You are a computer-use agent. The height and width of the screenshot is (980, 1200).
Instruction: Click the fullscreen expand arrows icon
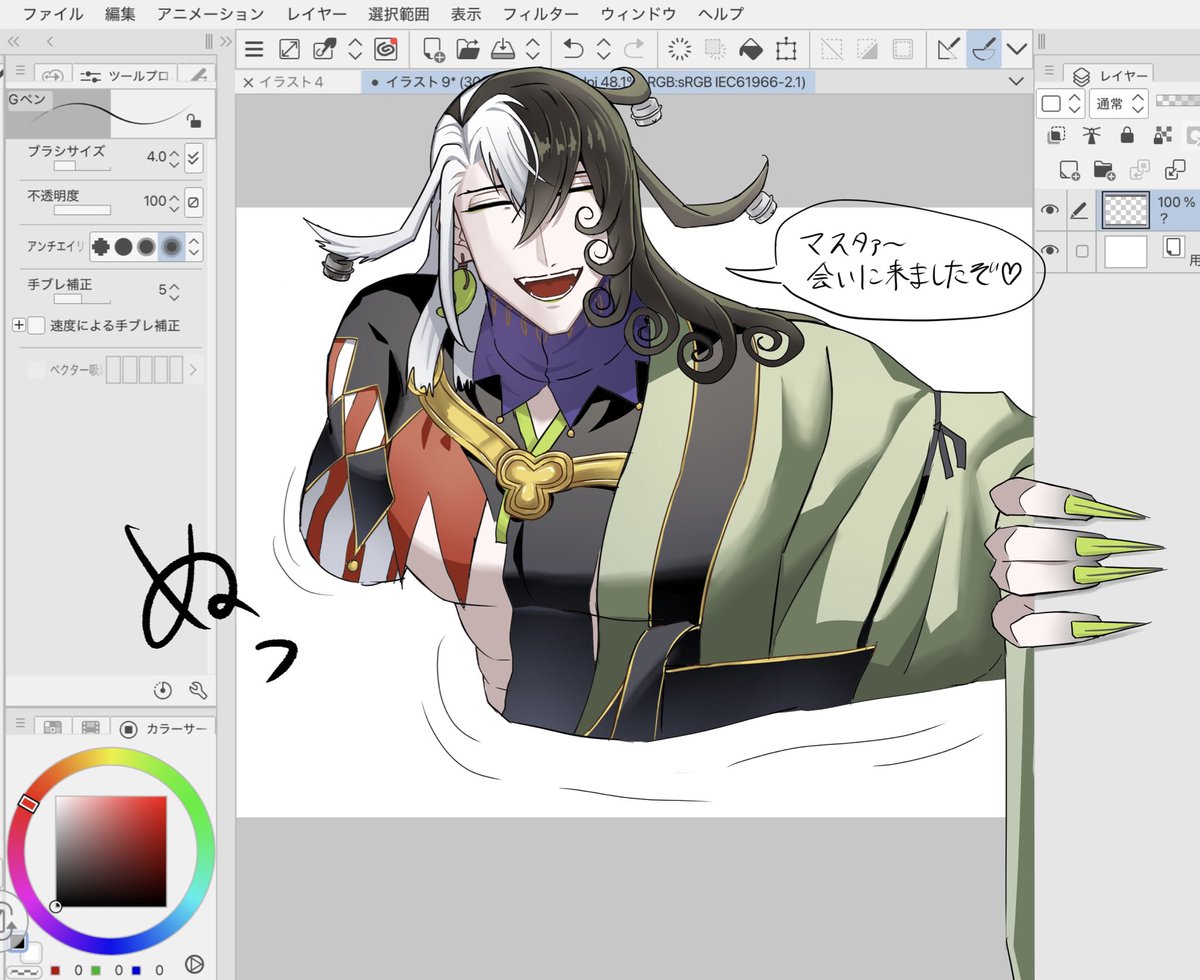[x=289, y=48]
